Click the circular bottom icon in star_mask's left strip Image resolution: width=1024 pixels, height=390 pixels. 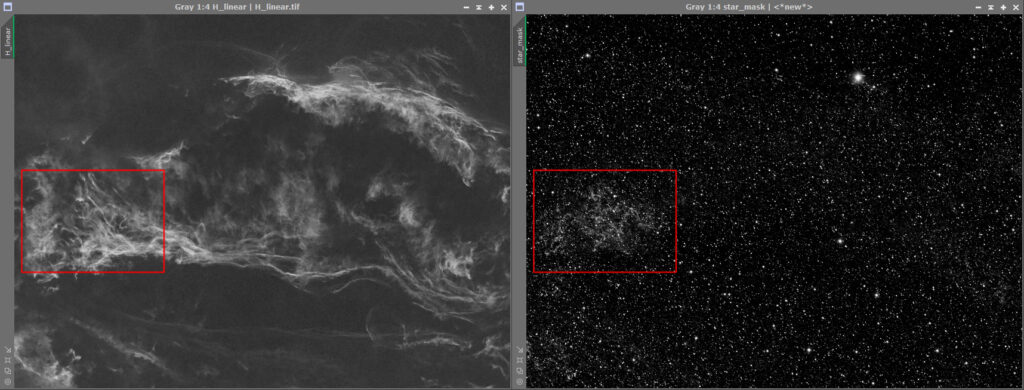click(x=520, y=381)
